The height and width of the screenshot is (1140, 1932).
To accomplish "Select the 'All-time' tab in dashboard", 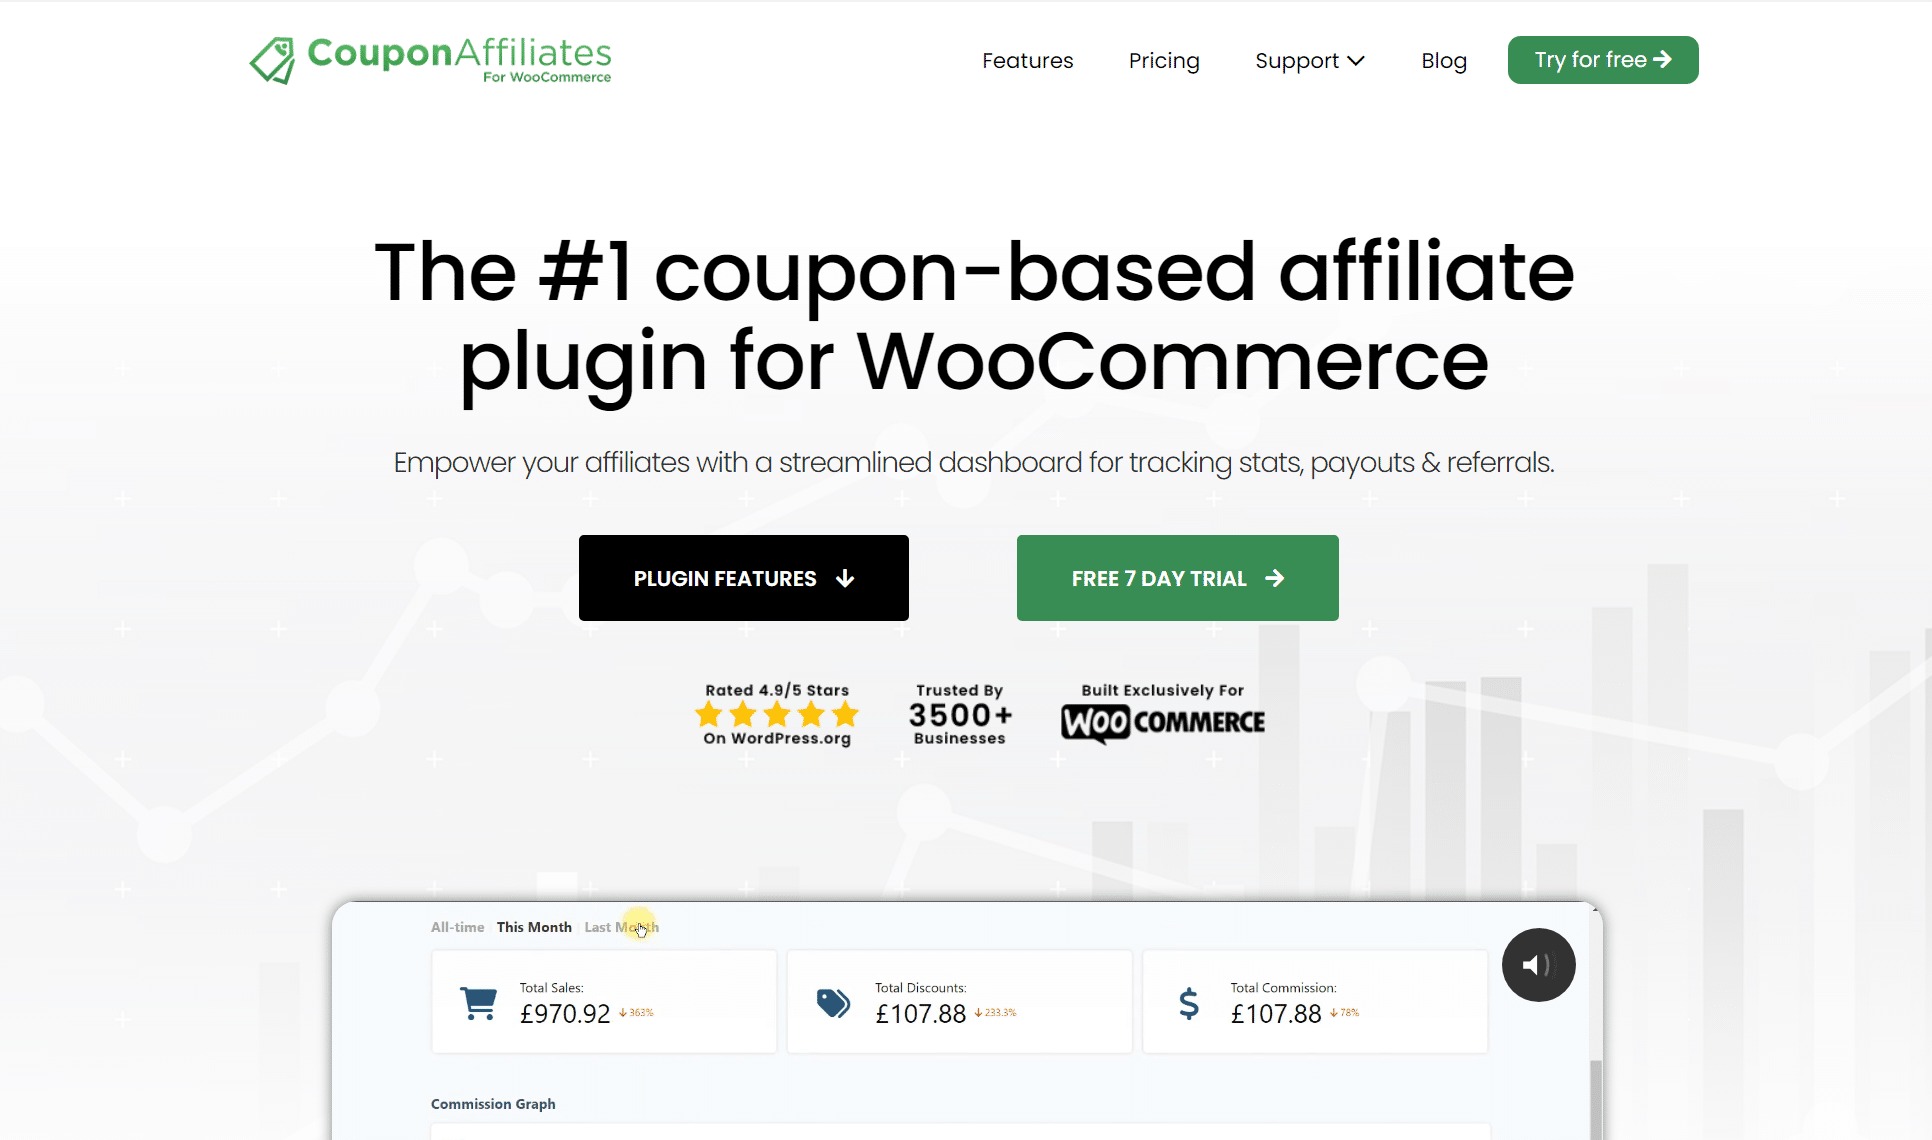I will (457, 927).
